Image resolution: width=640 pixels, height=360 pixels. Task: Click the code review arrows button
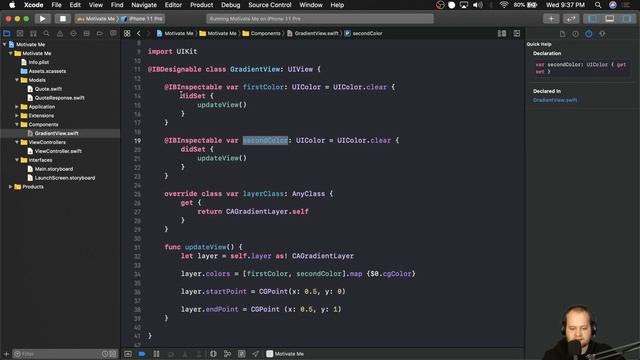point(571,19)
